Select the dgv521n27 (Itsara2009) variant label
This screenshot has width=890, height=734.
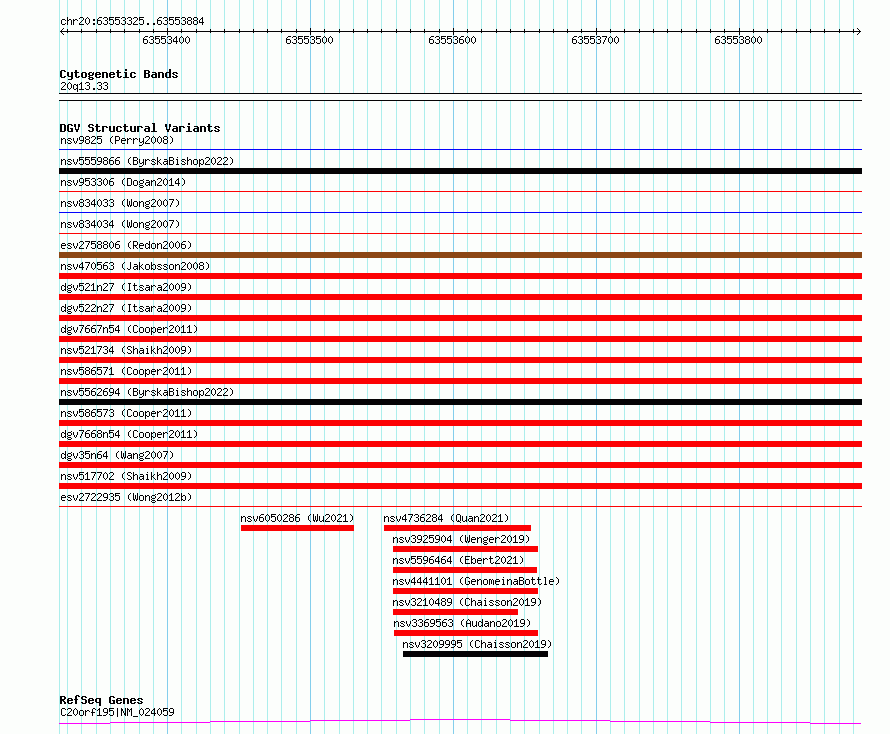click(x=126, y=287)
